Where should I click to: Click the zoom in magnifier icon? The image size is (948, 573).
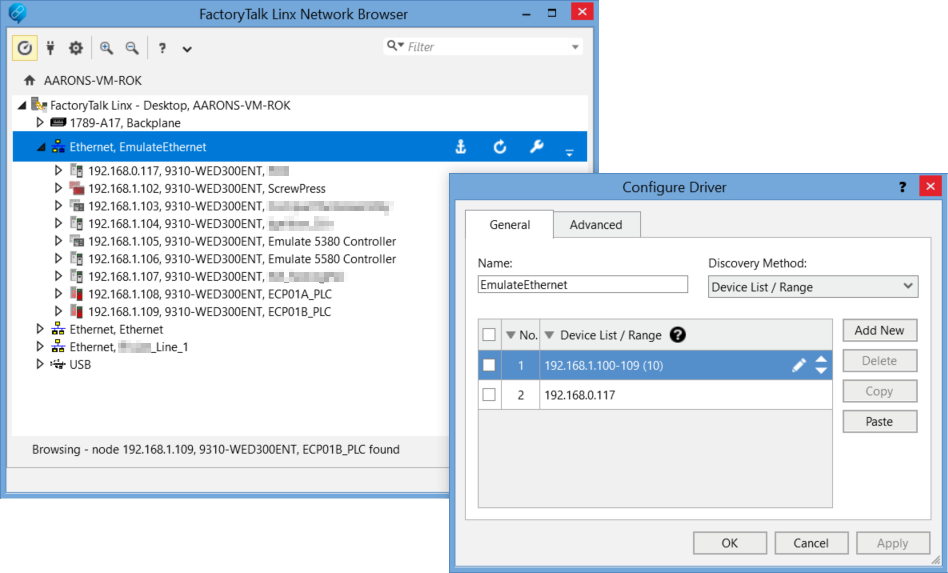click(106, 48)
